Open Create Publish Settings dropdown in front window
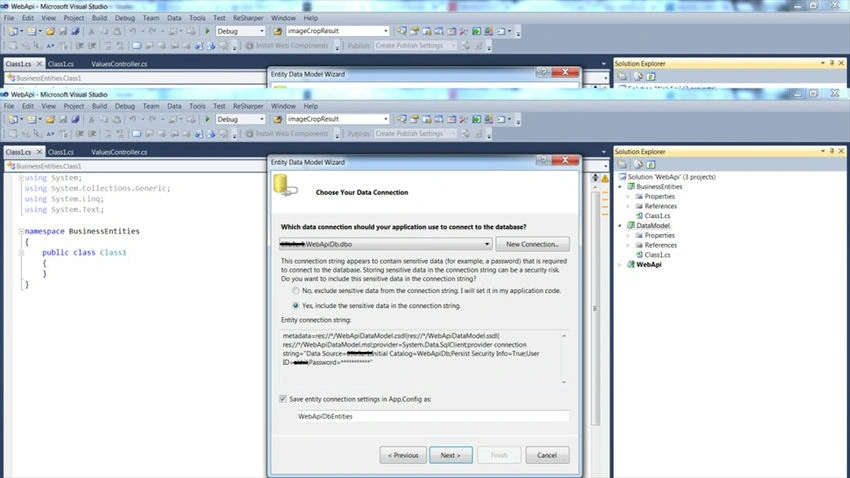The image size is (850, 478). [453, 133]
